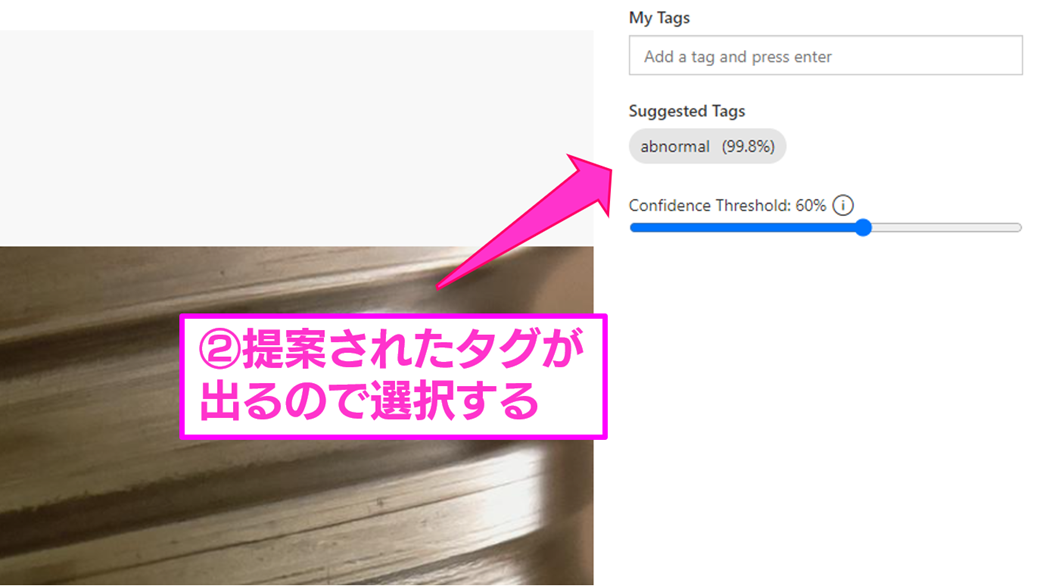This screenshot has width=1049, height=586.
Task: Focus the Add a tag input field
Action: [x=826, y=56]
